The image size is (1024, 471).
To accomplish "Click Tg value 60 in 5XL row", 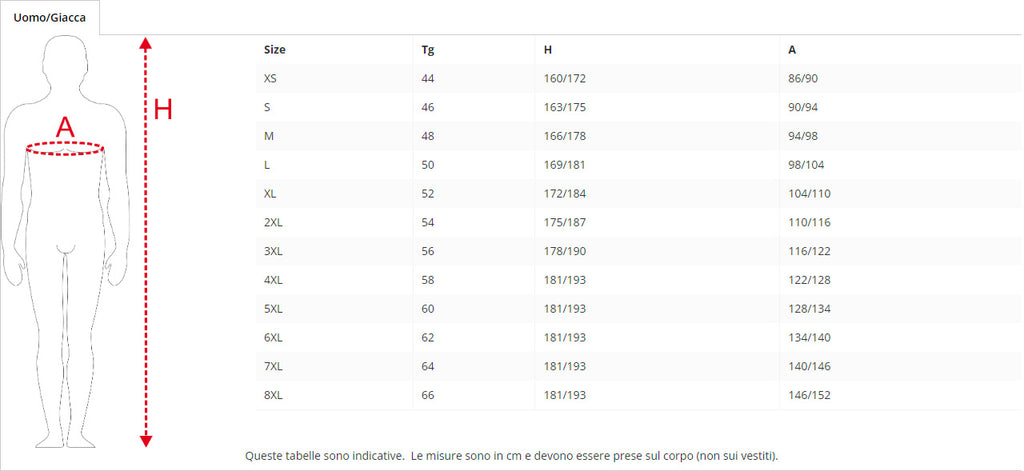I will (429, 309).
